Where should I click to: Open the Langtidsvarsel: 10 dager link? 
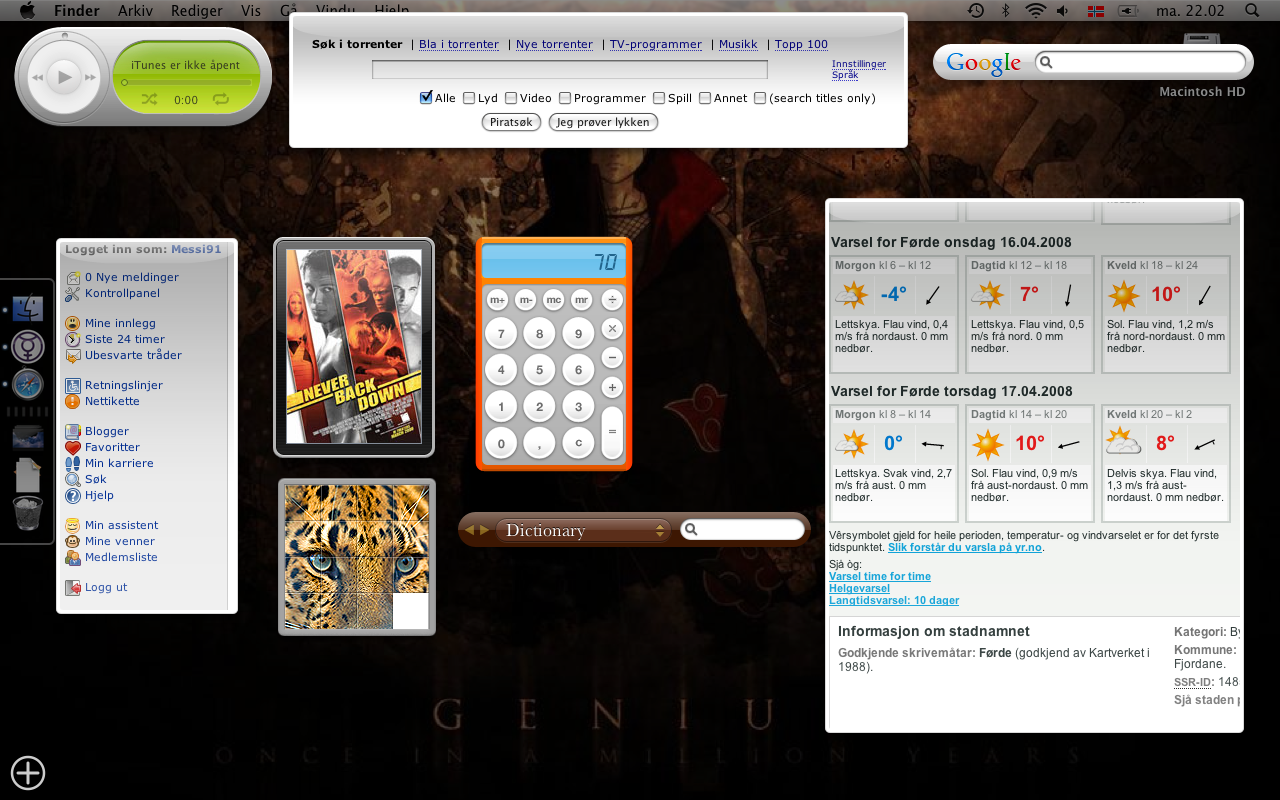tap(894, 600)
